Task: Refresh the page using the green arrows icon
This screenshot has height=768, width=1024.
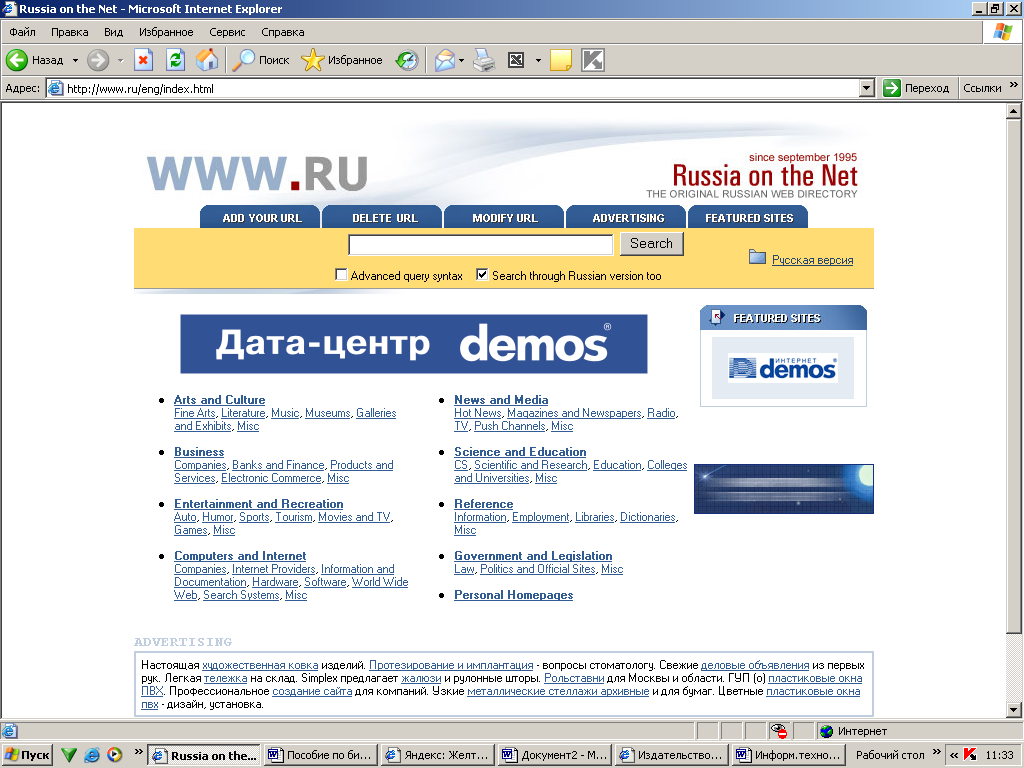Action: 175,60
